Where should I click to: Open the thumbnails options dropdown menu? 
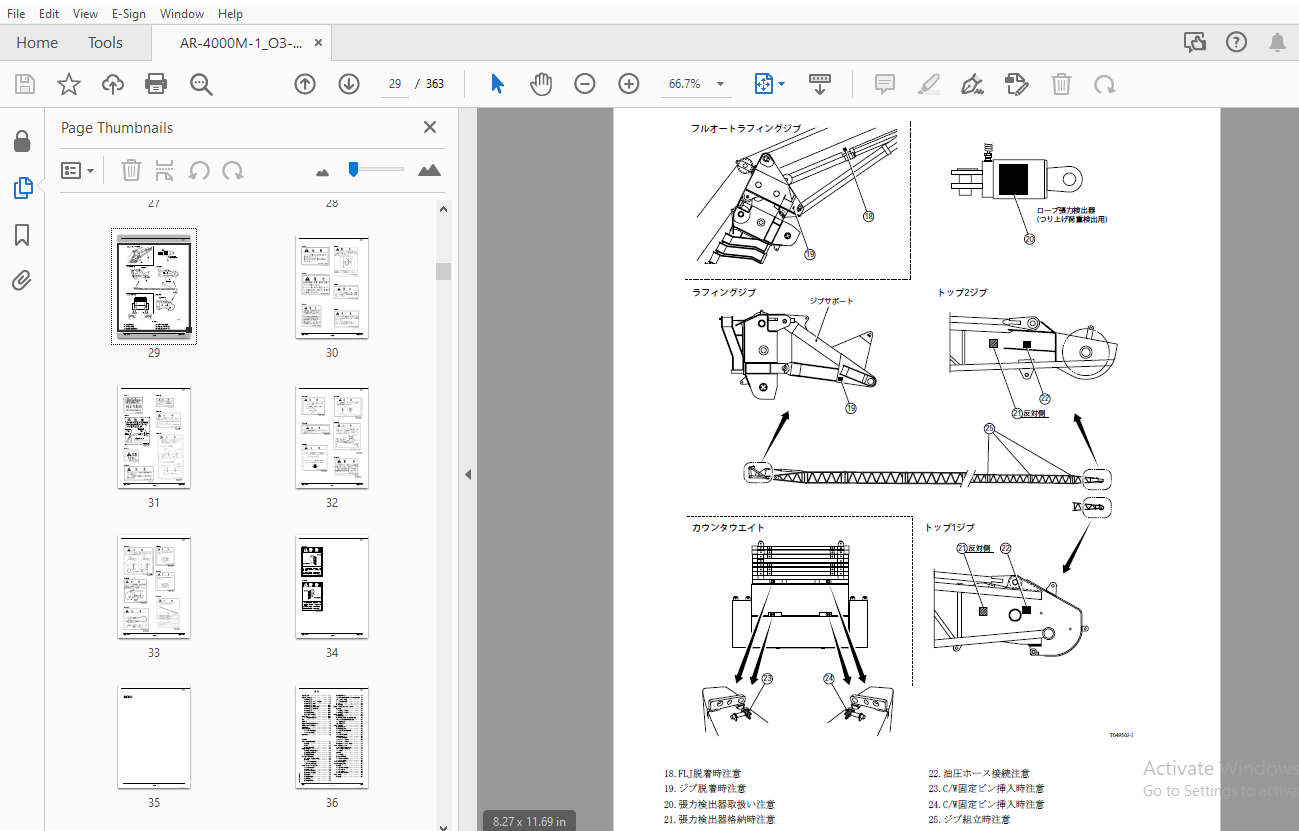click(x=78, y=171)
